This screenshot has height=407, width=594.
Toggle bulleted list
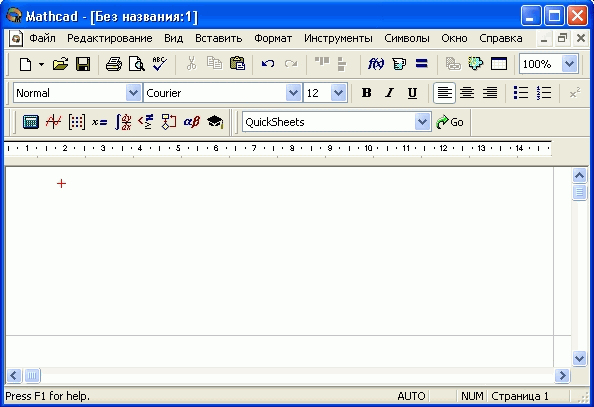point(521,93)
